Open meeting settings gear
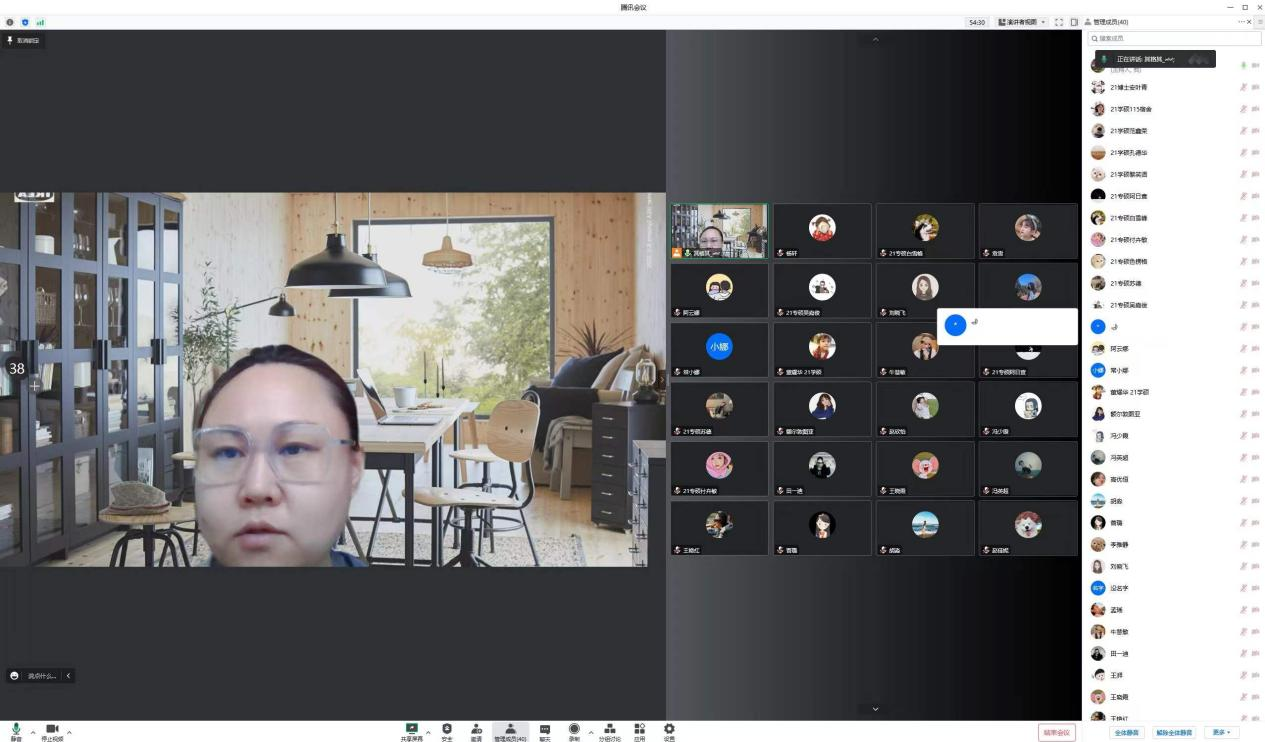 click(669, 731)
